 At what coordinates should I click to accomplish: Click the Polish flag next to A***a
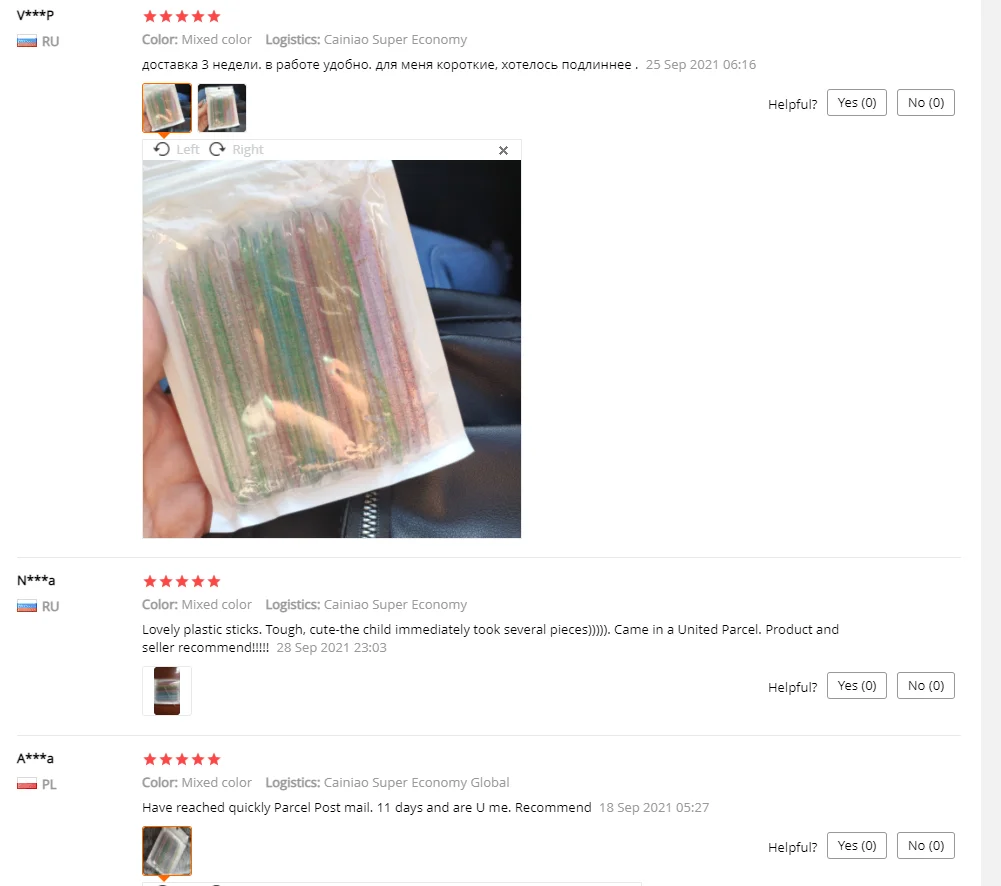click(27, 784)
